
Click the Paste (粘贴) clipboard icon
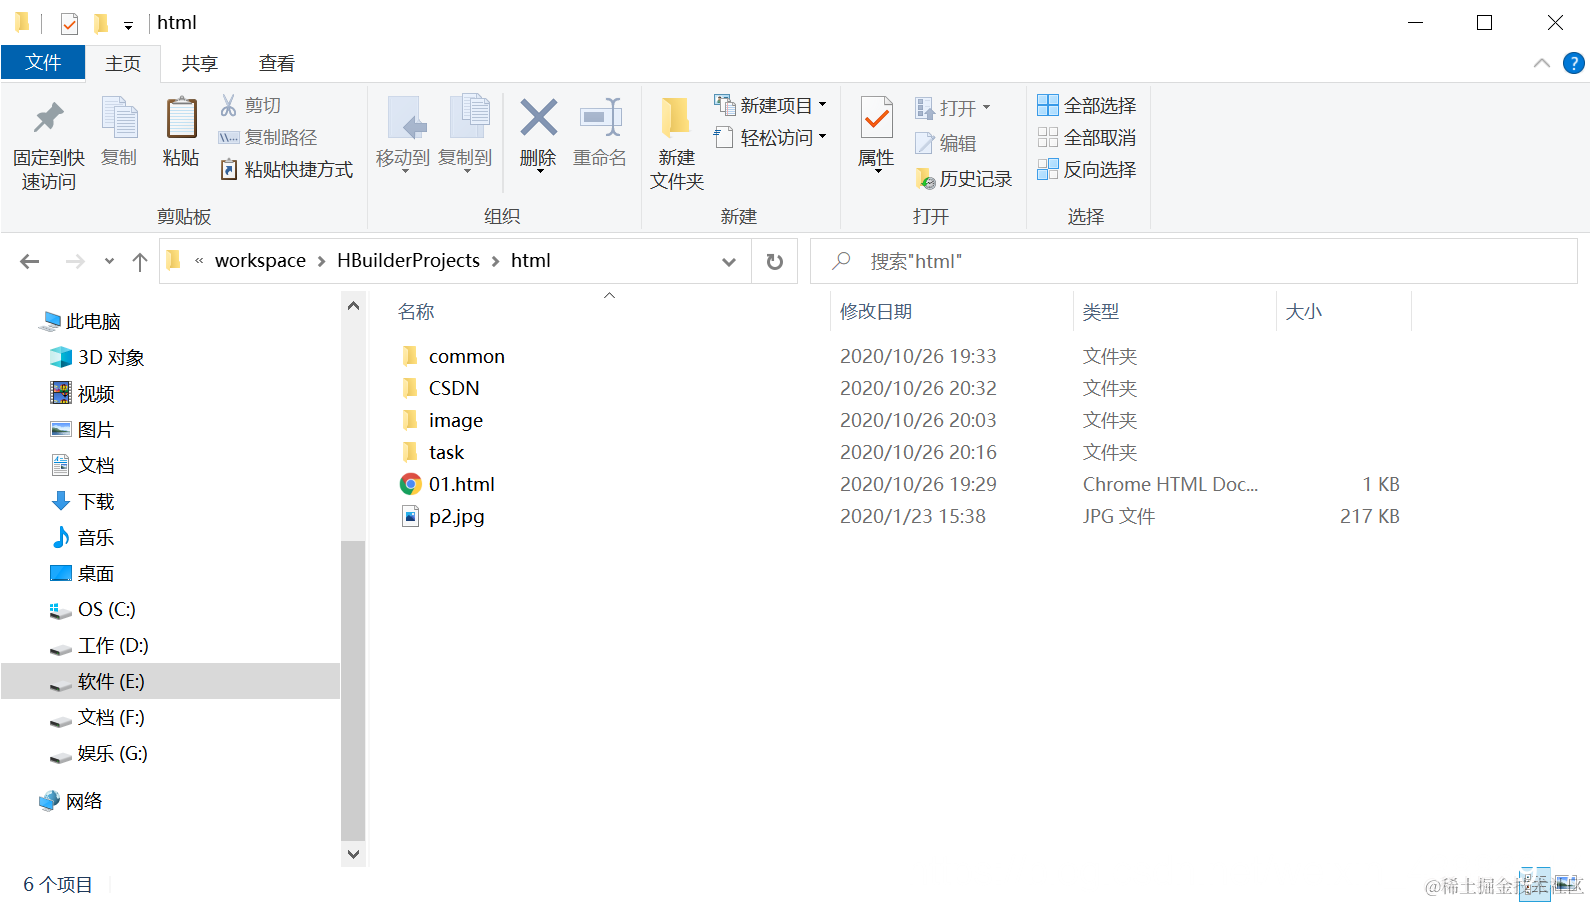pos(181,119)
